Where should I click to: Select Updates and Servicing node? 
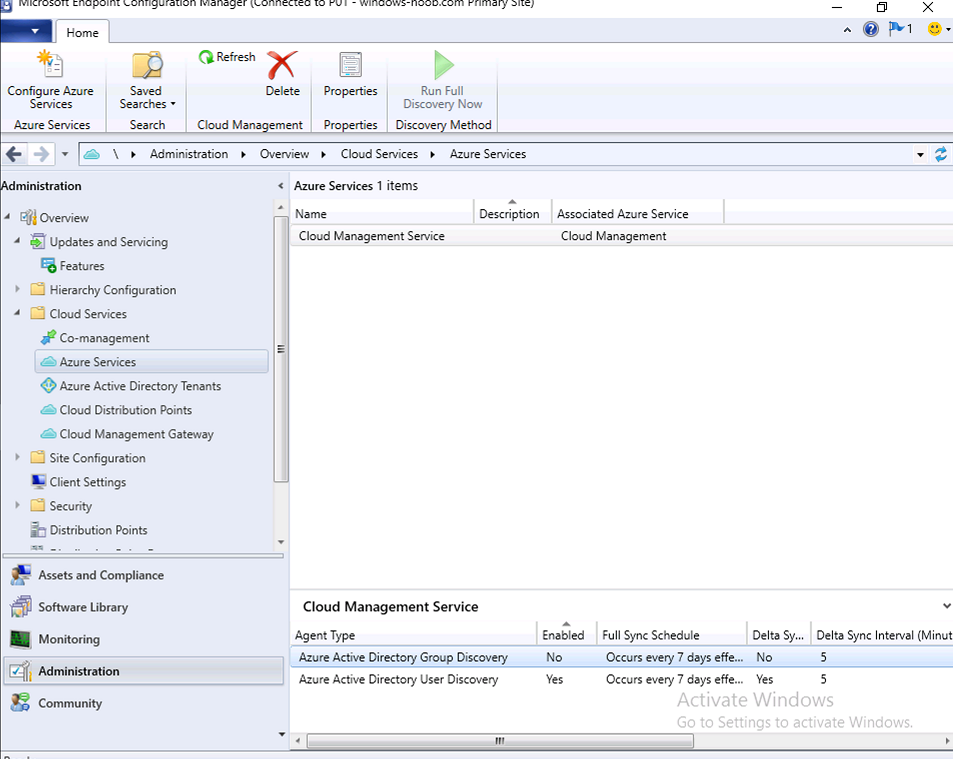108,242
